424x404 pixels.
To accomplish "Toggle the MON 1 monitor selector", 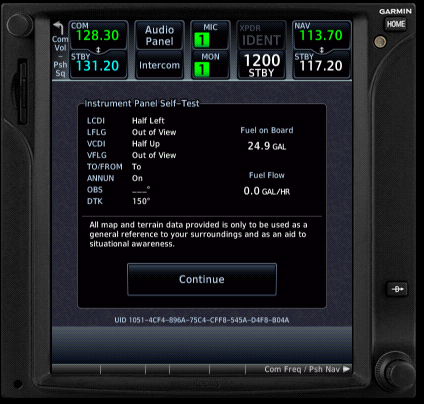I will click(x=210, y=65).
